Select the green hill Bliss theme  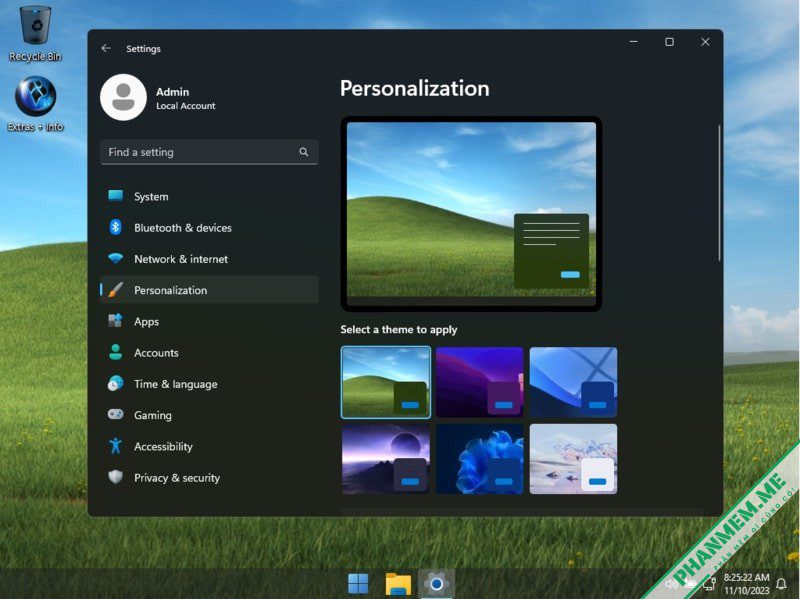(x=386, y=383)
